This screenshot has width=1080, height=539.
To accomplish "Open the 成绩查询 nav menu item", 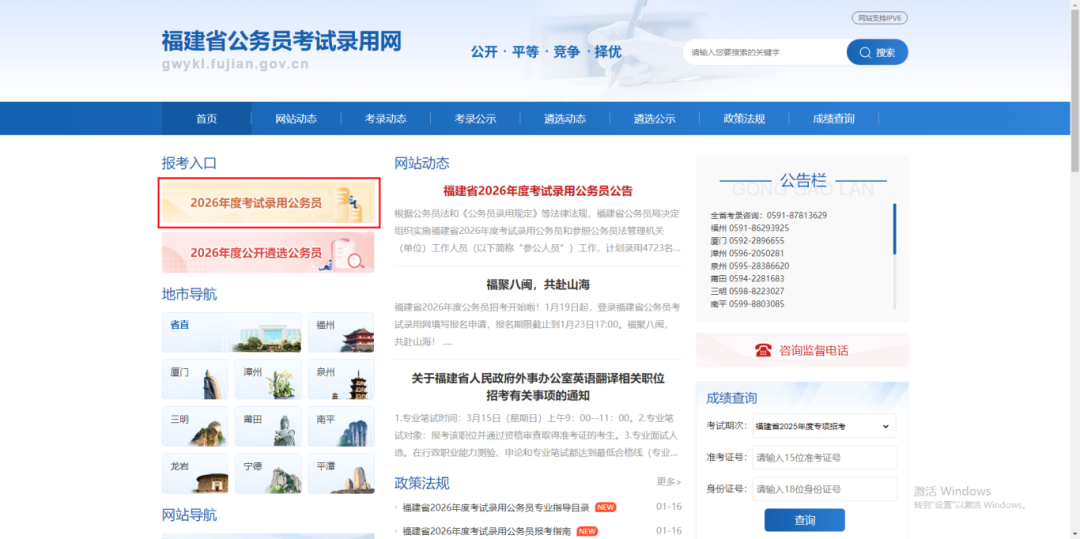I will [833, 119].
